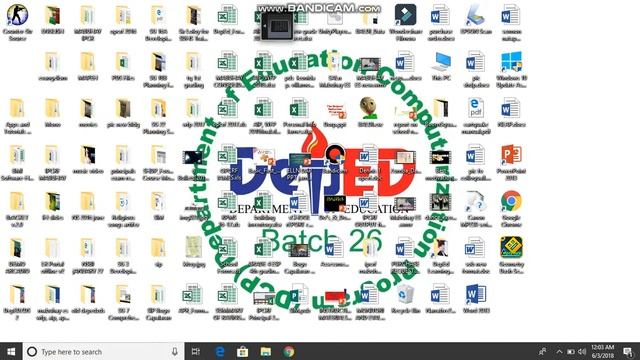Open Task View from the taskbar

[x=196, y=351]
